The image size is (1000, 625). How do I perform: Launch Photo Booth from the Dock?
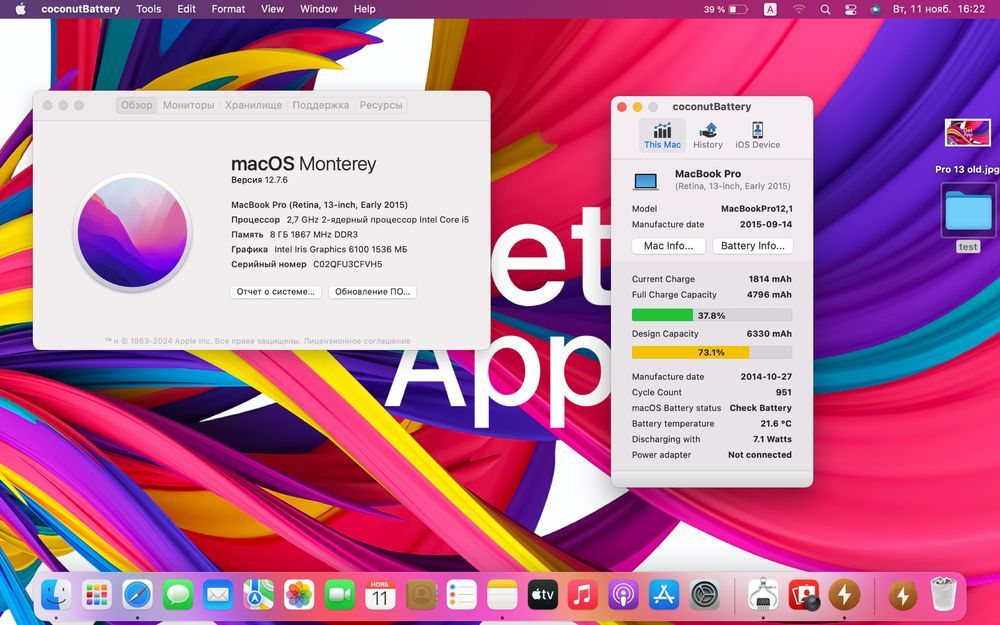click(x=804, y=596)
